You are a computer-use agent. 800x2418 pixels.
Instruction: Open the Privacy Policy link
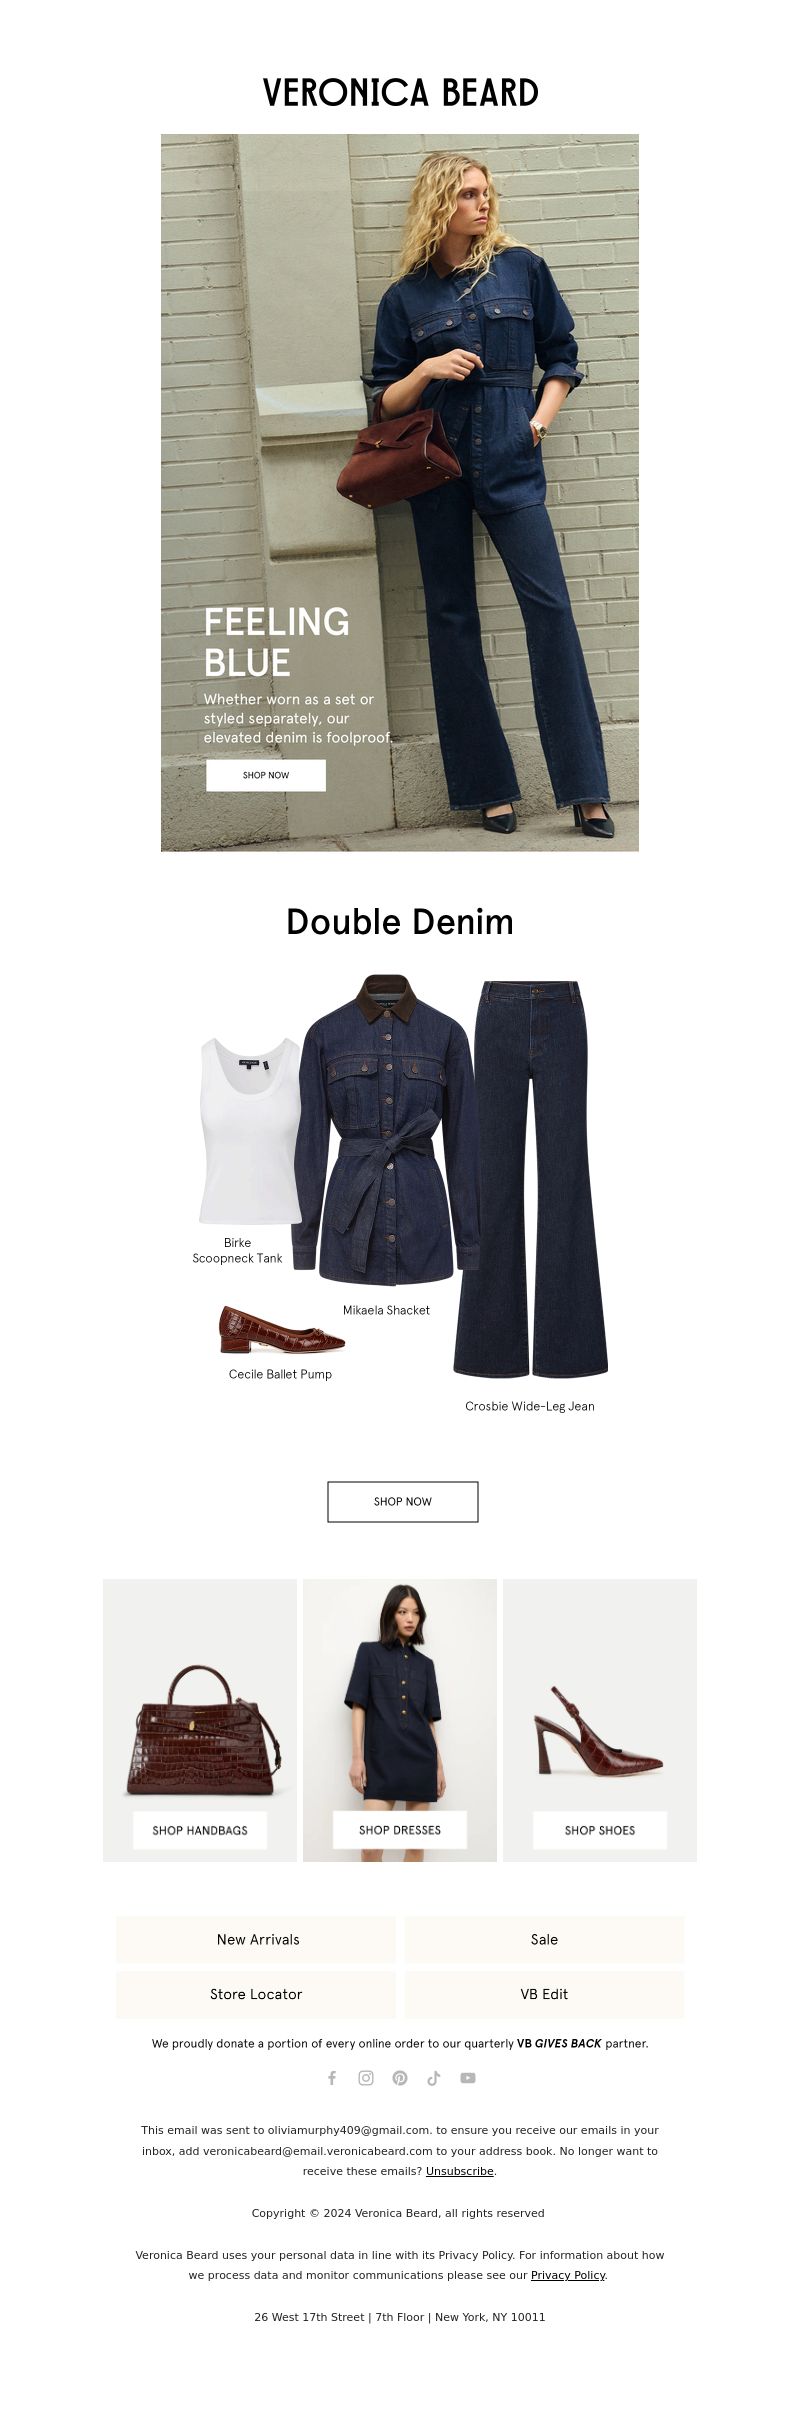tap(568, 2275)
